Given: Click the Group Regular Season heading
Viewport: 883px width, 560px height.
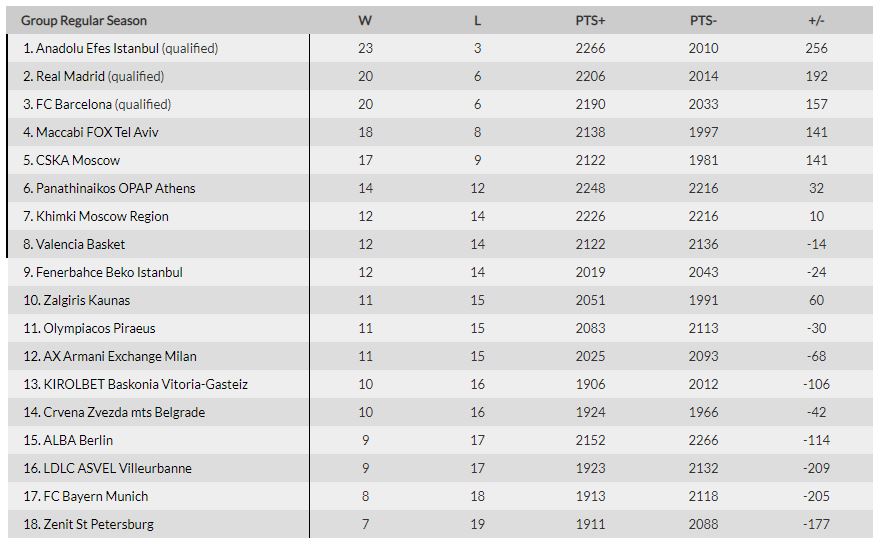Looking at the screenshot, I should 83,20.
